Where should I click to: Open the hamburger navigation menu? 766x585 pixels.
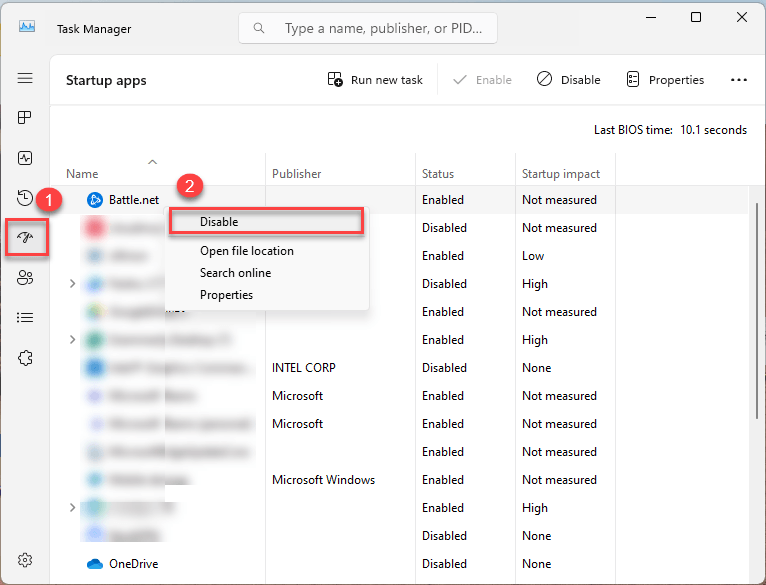pyautogui.click(x=25, y=78)
